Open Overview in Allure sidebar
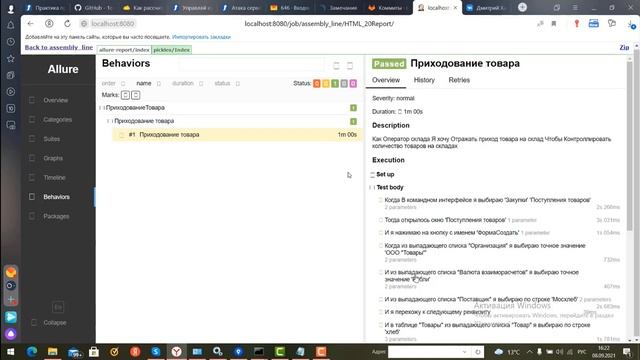640x360 pixels. pos(56,100)
